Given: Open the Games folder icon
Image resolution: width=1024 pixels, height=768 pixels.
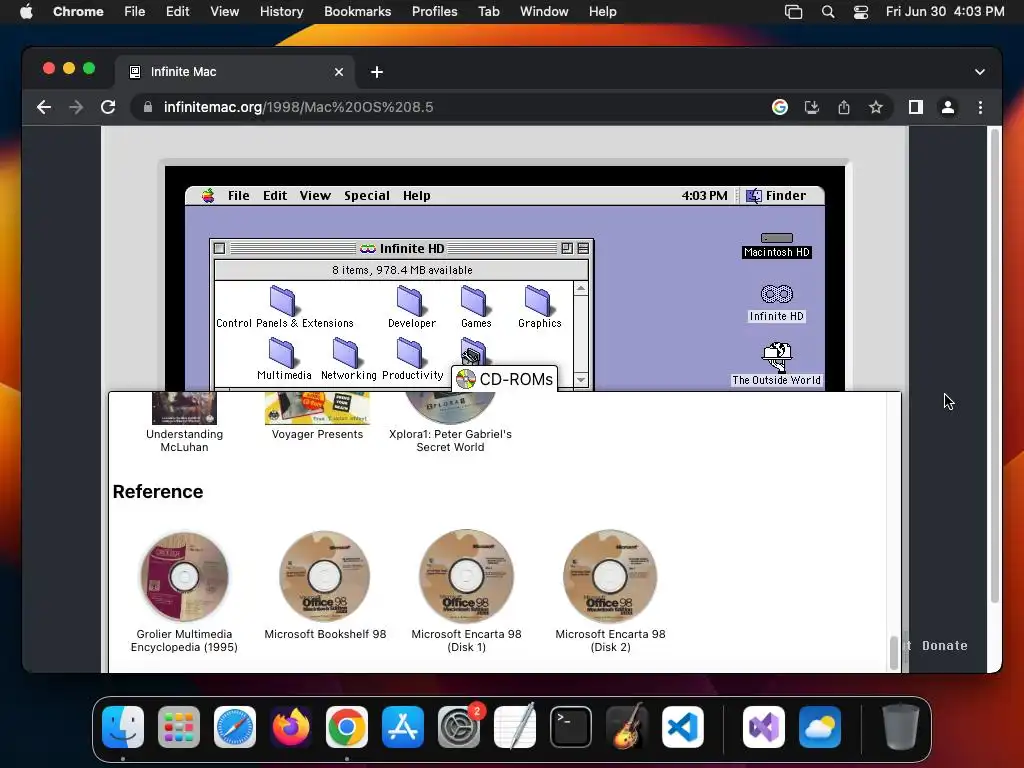Looking at the screenshot, I should click(474, 301).
